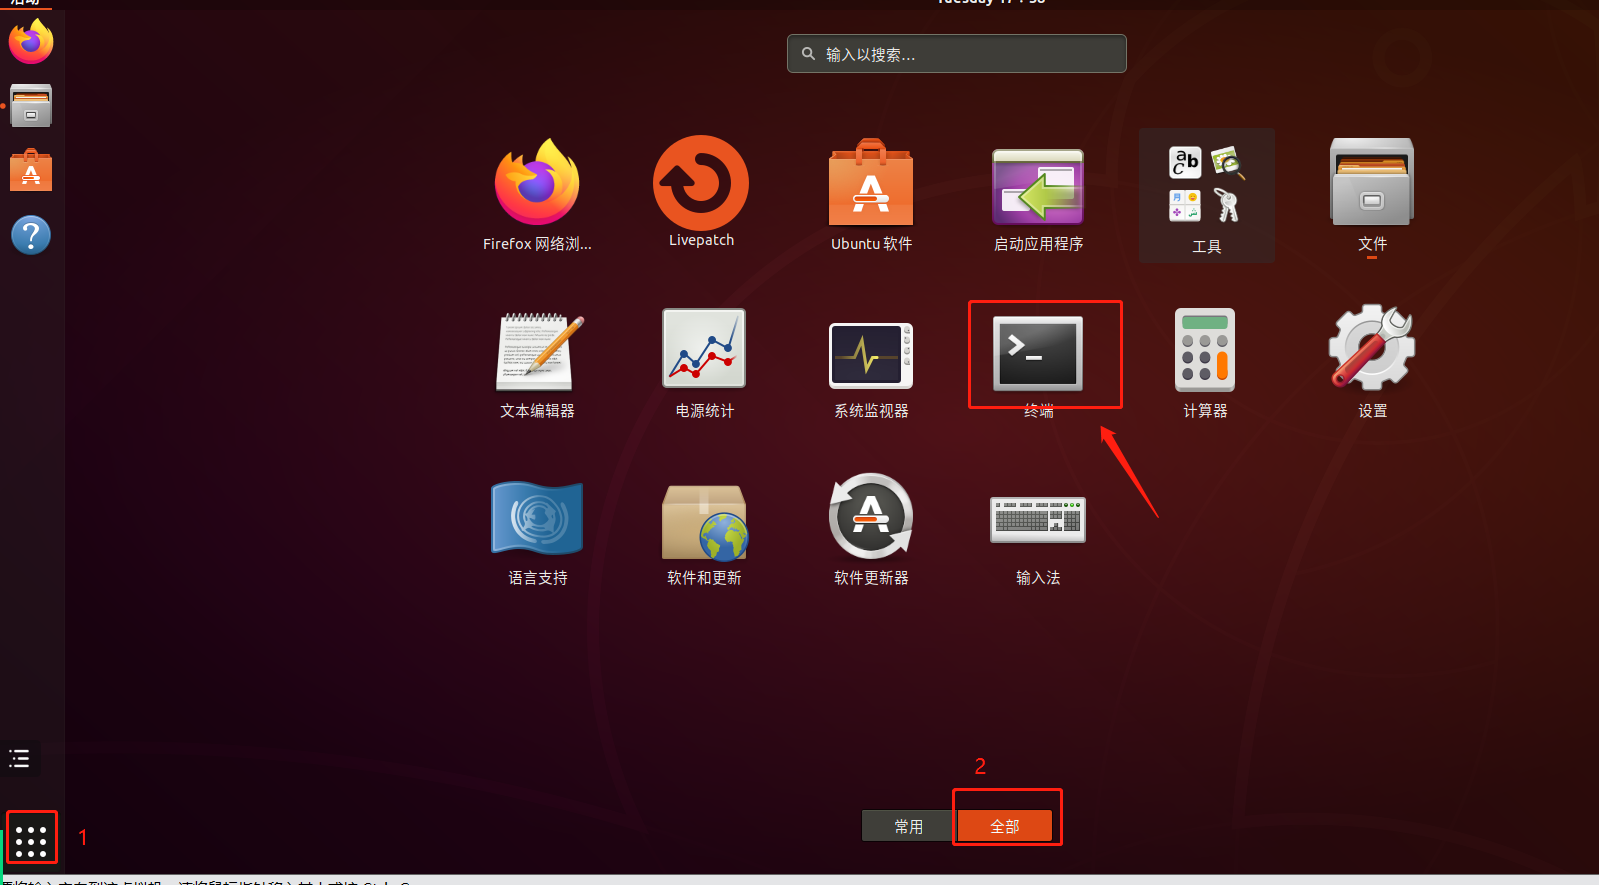1599x885 pixels.
Task: Click the '系统监视器' label text
Action: click(871, 411)
